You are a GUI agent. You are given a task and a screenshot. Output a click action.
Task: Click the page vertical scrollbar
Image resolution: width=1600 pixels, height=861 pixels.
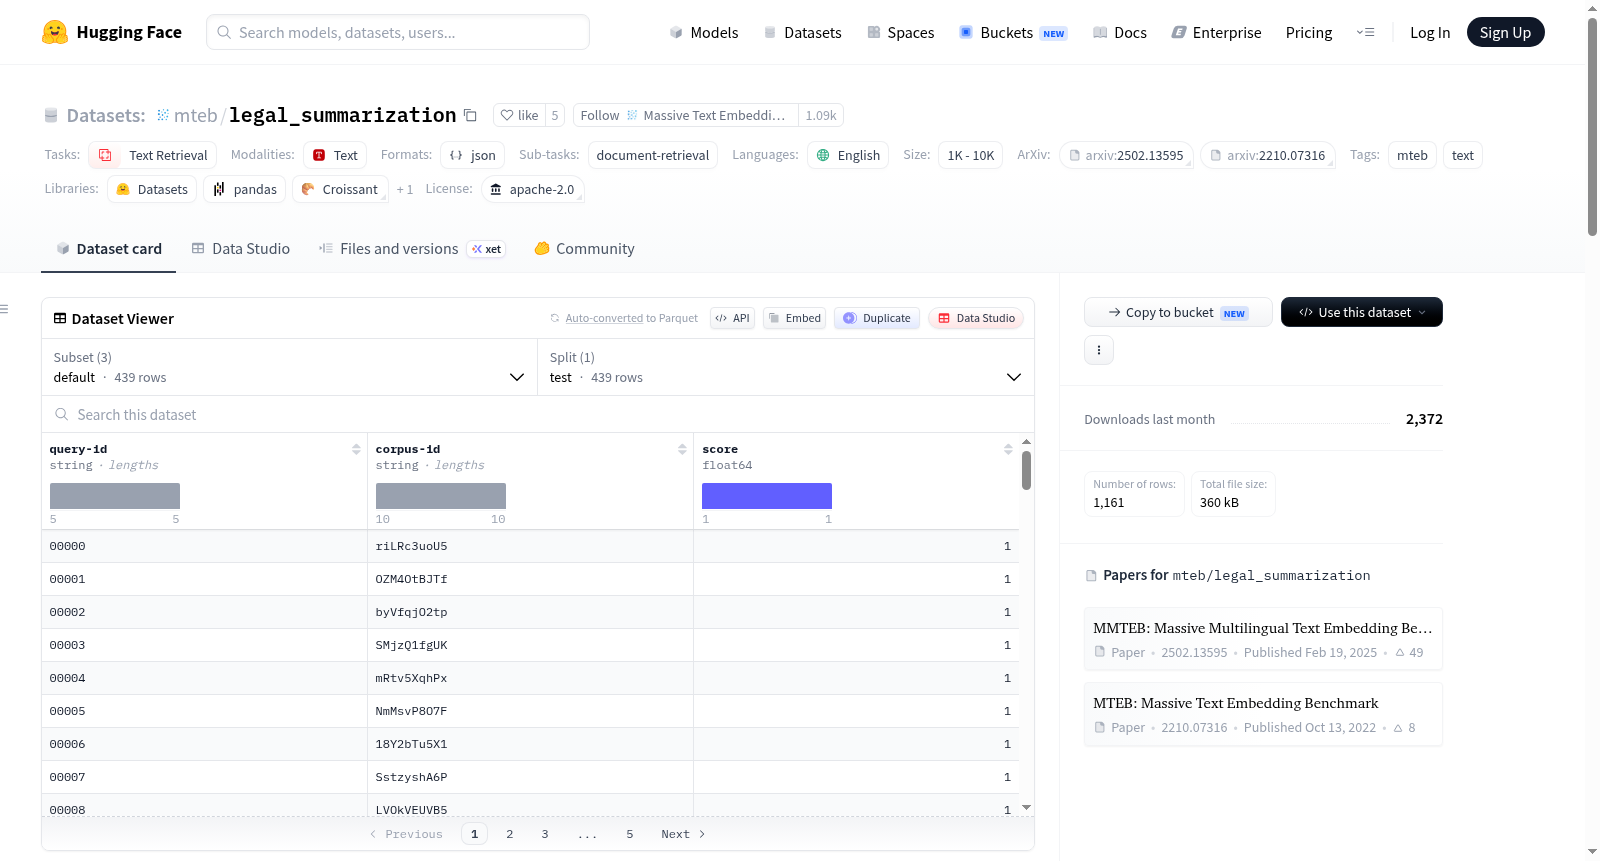coord(1592,126)
